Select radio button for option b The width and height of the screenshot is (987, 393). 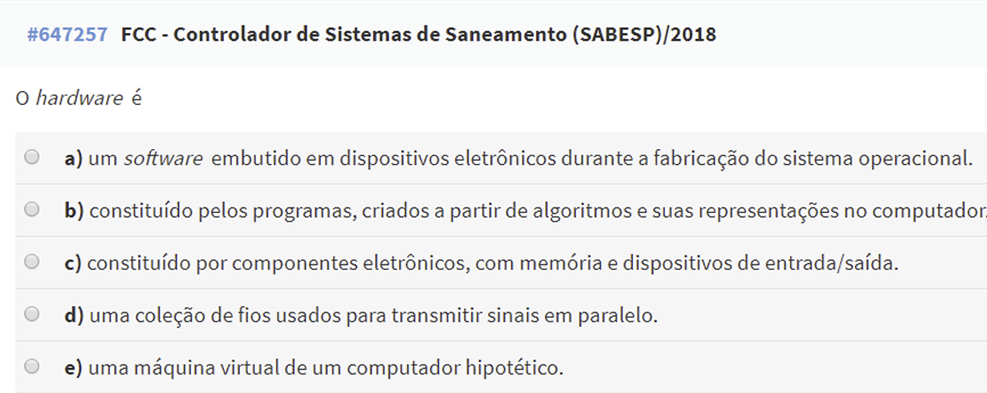(x=31, y=209)
